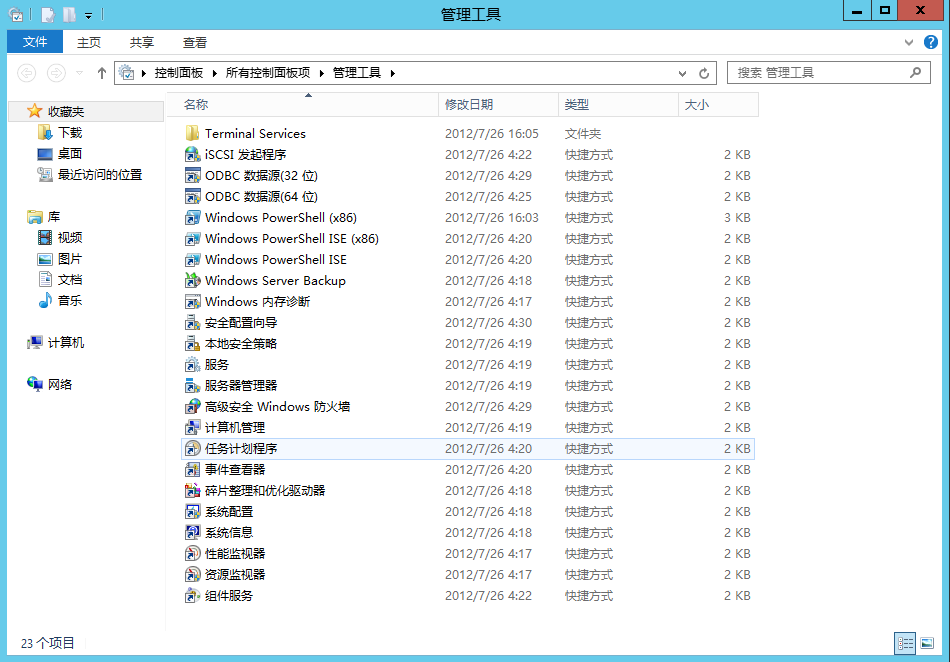This screenshot has width=950, height=662.
Task: Open 下载 in the navigation pane
Action: (x=70, y=132)
